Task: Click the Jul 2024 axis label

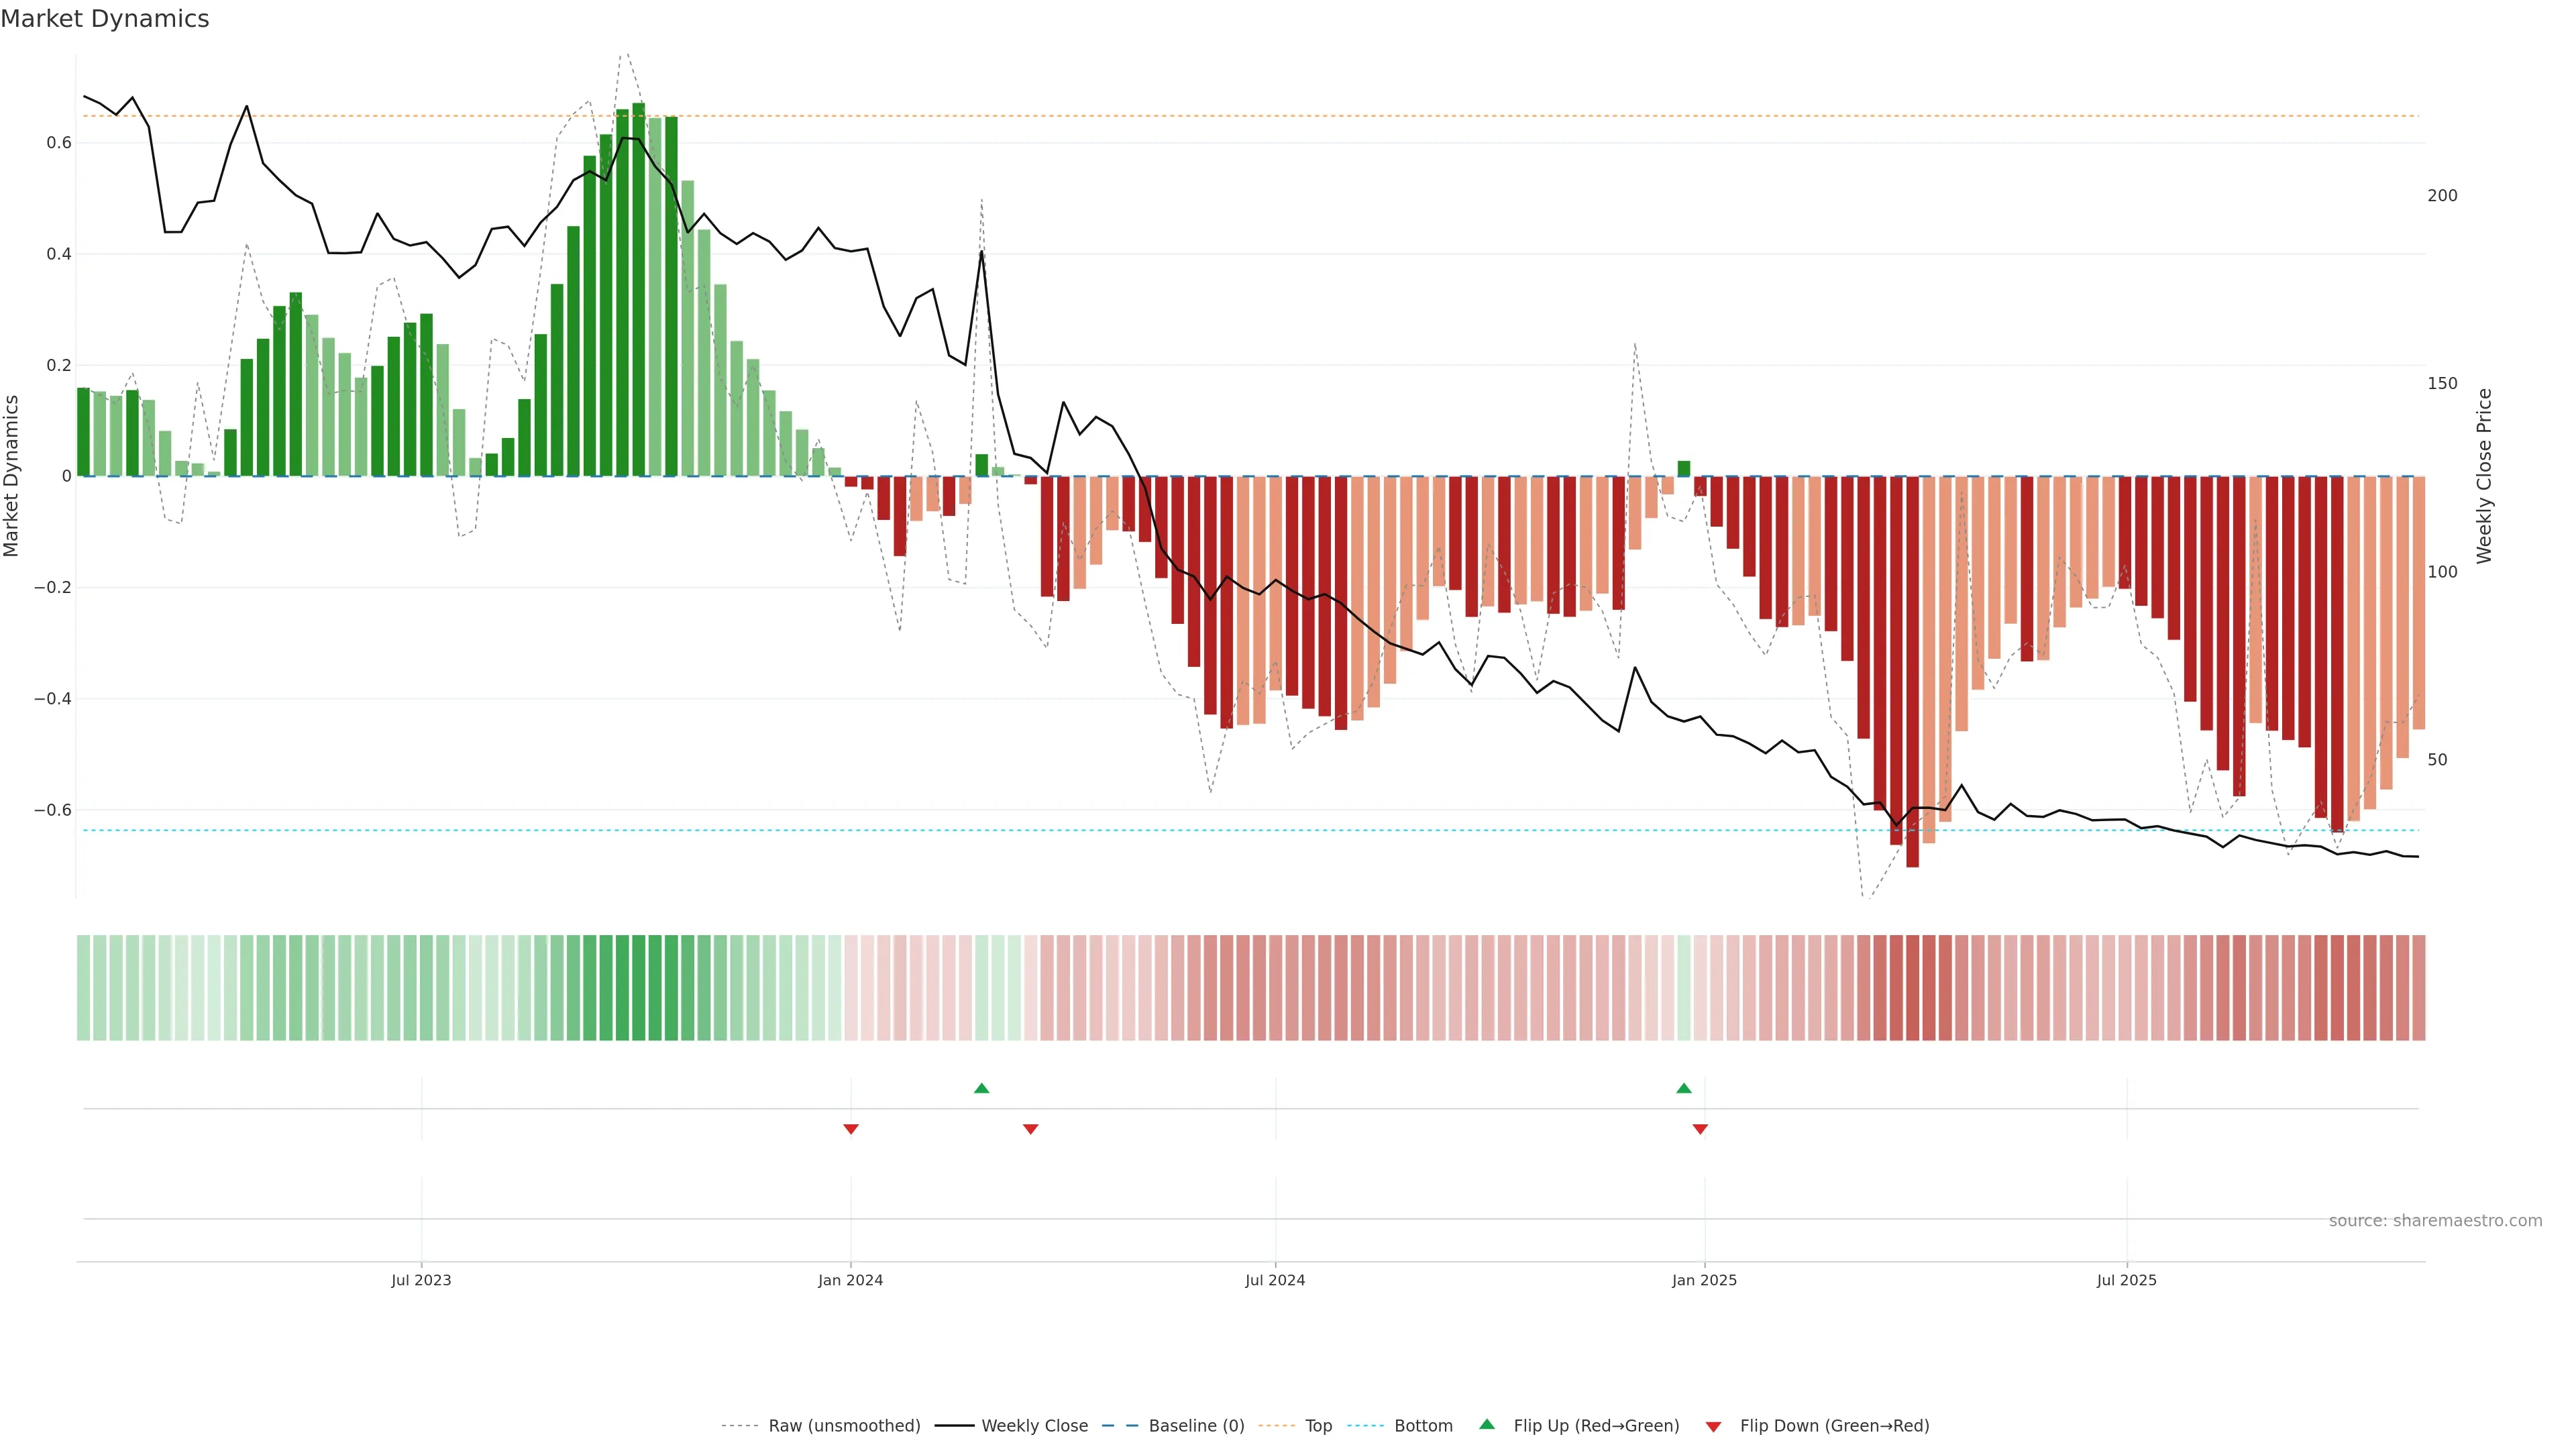Action: click(1275, 1280)
